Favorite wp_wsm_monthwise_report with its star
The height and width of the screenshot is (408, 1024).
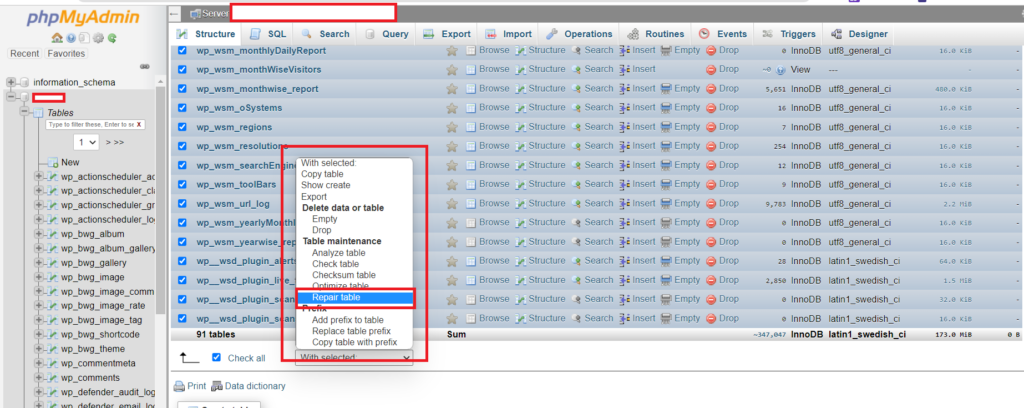451,89
